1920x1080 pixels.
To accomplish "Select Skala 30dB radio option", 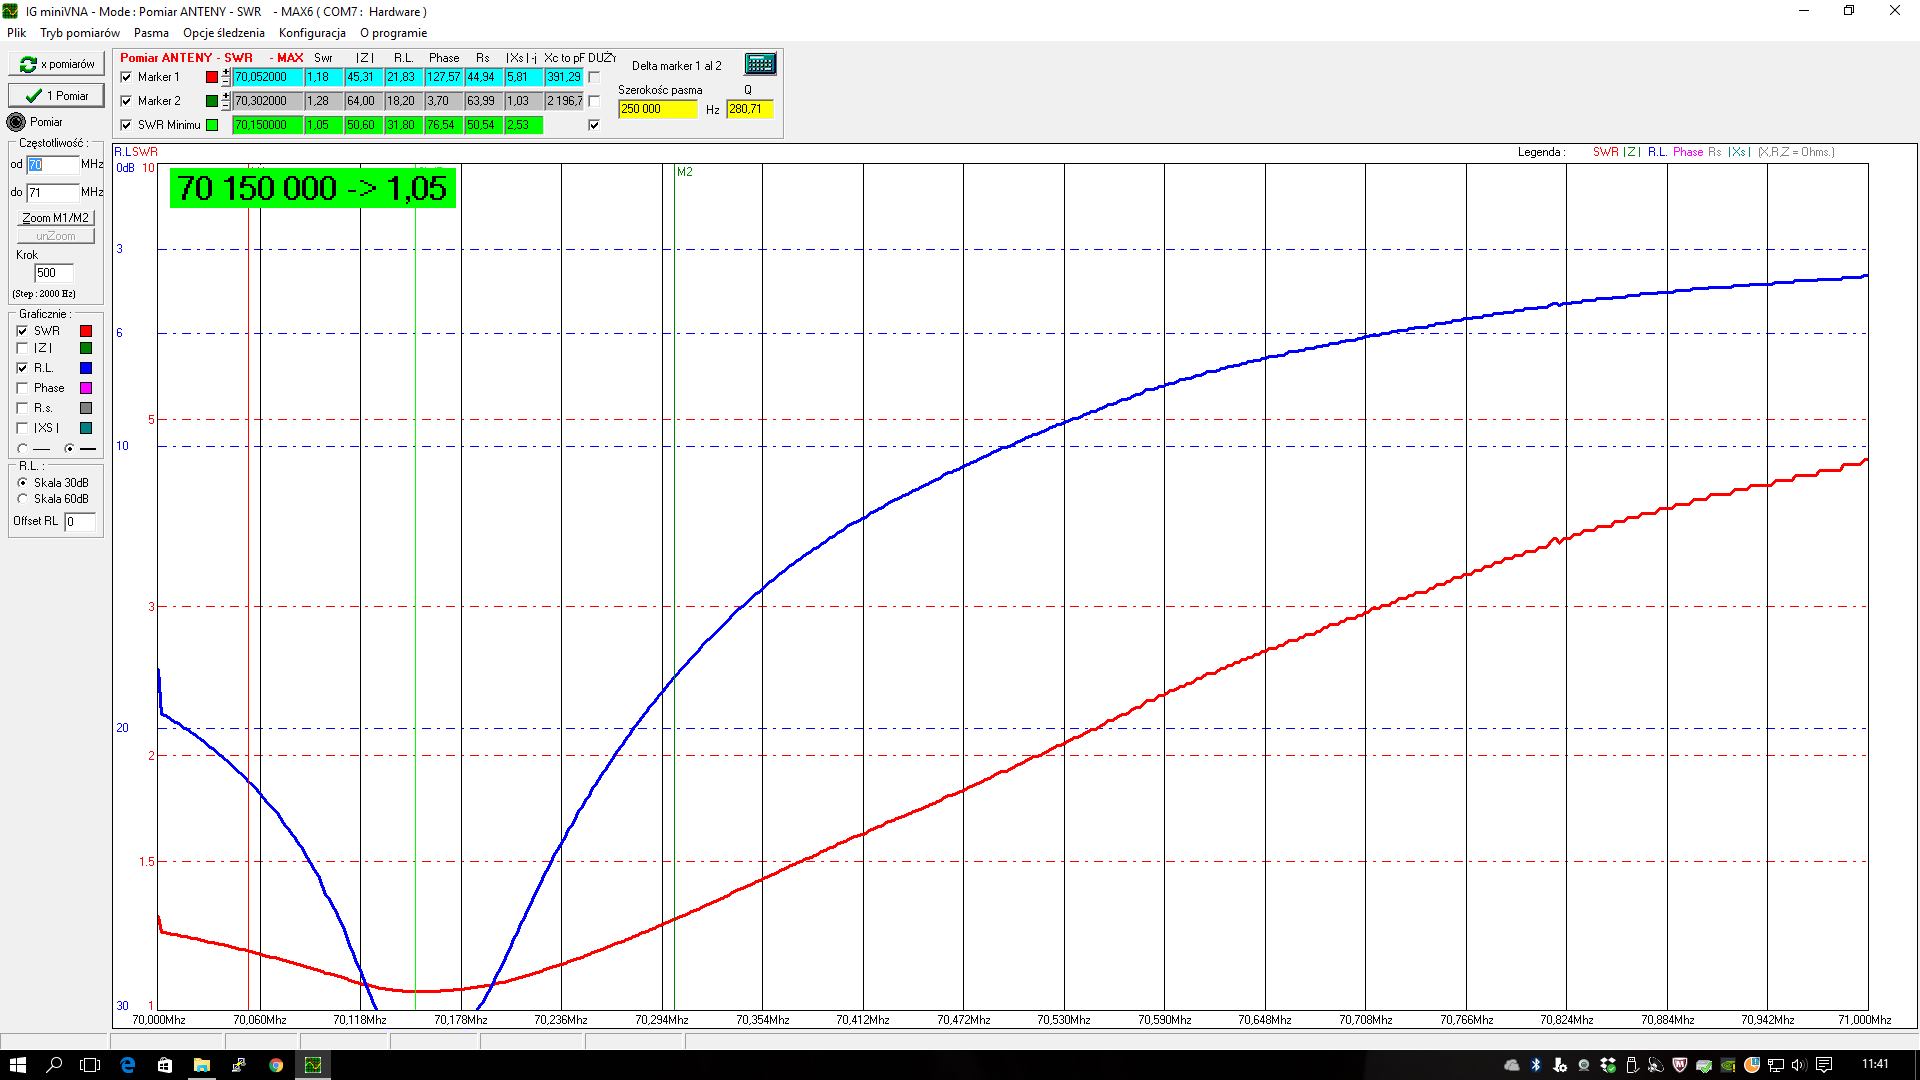I will pos(22,483).
